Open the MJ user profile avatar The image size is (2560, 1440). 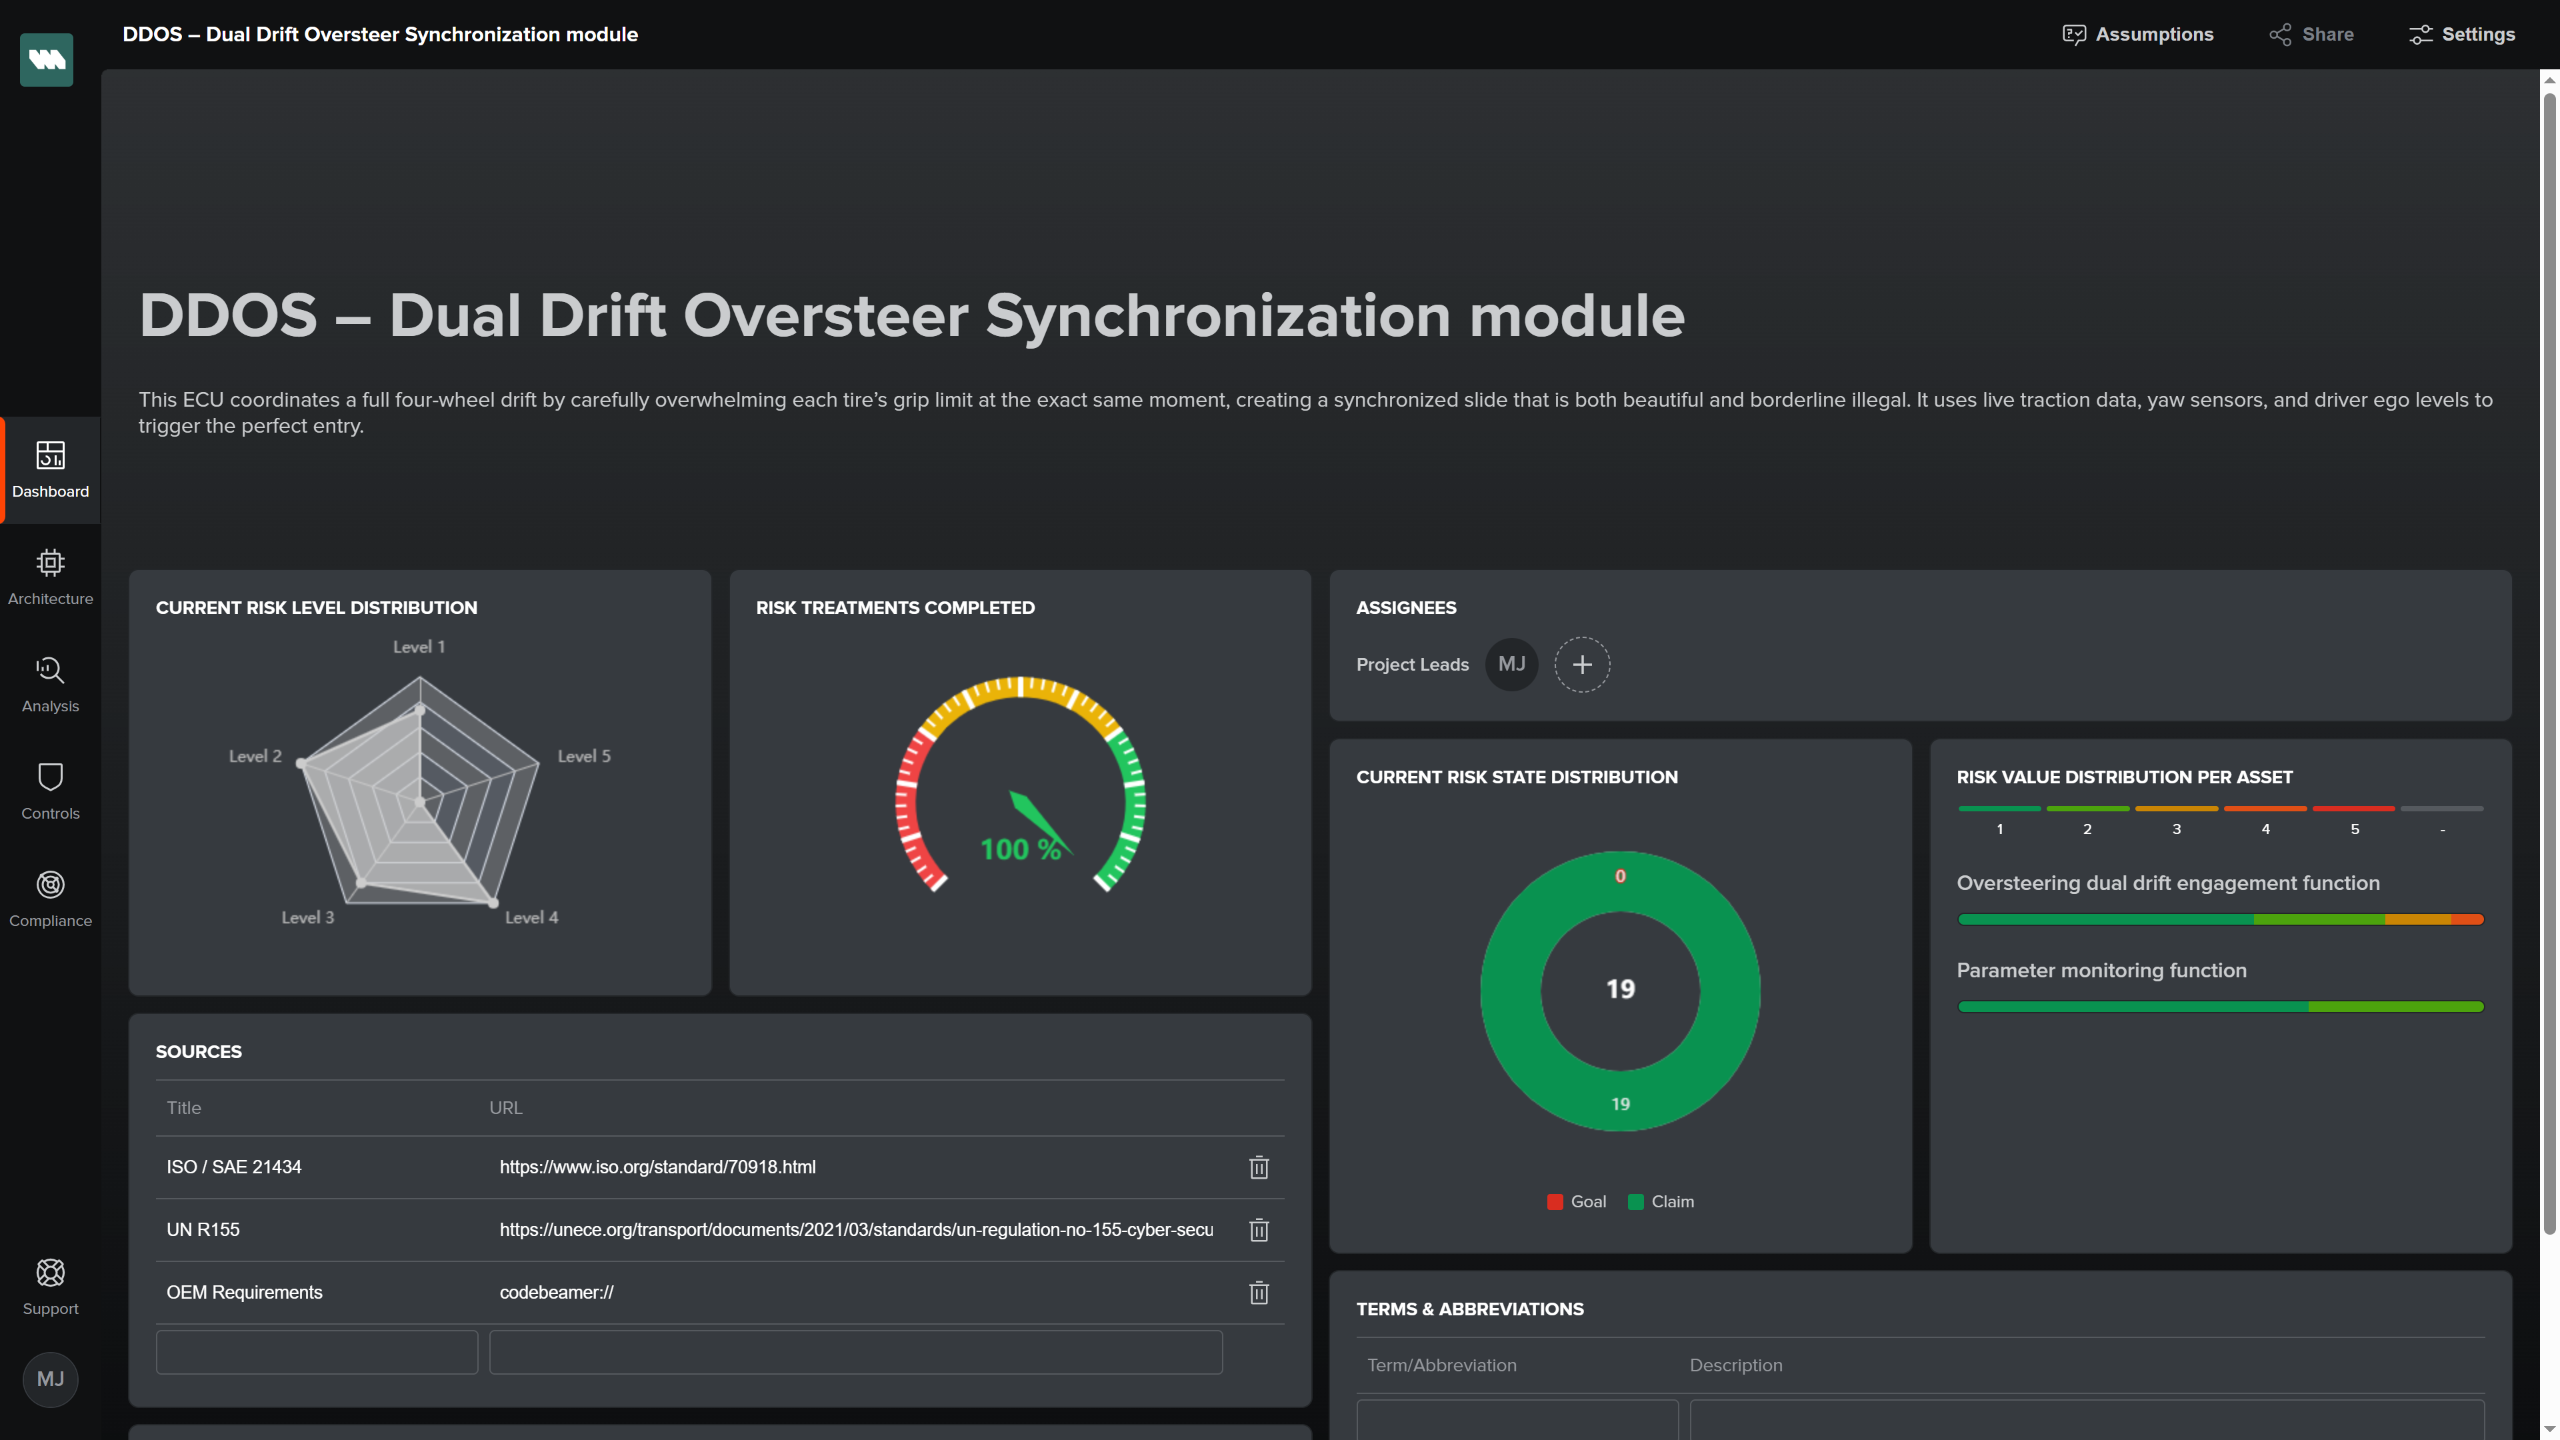(50, 1379)
